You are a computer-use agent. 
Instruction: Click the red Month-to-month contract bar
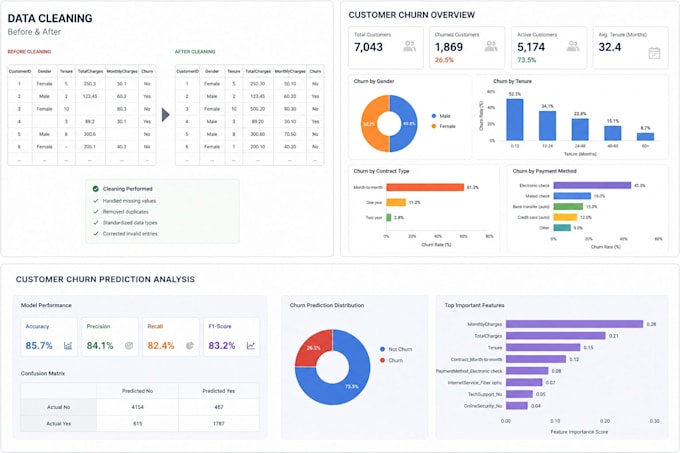coord(425,187)
